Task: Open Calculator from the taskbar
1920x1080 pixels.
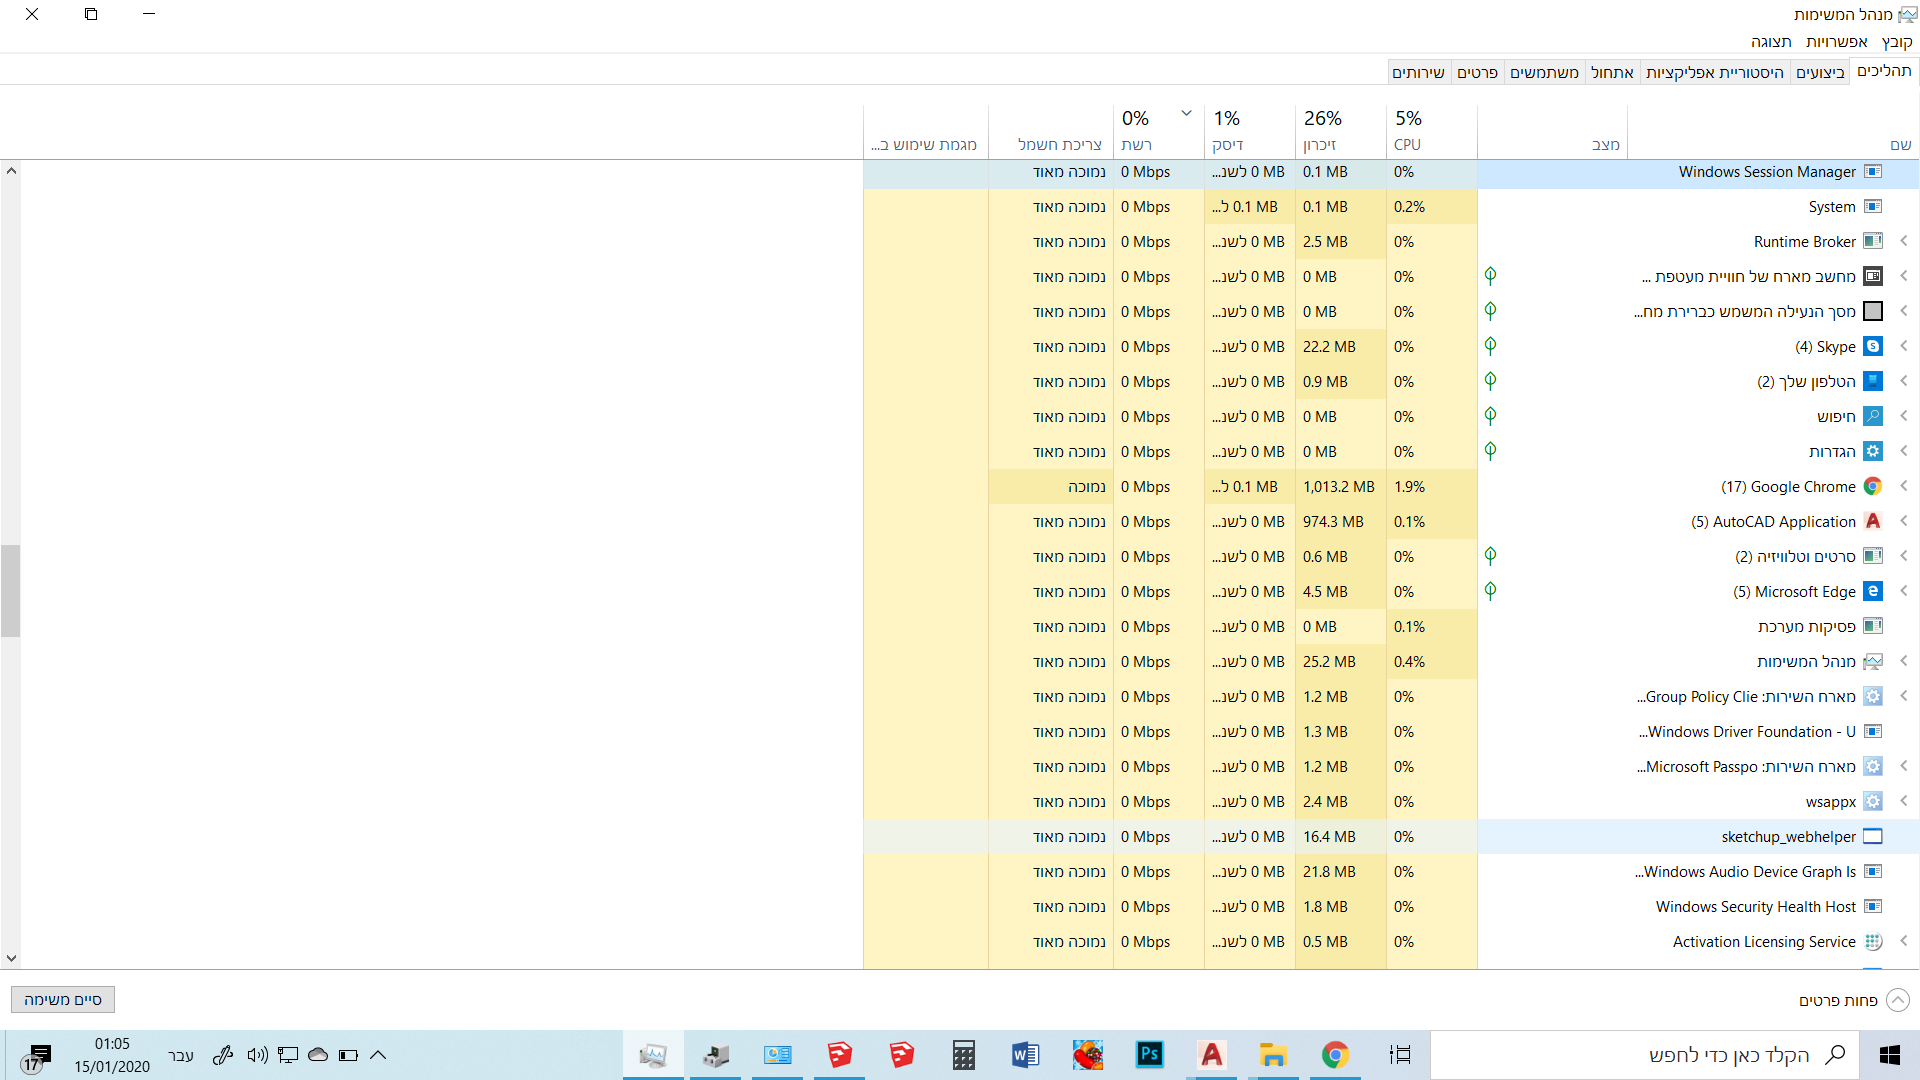Action: tap(963, 1055)
